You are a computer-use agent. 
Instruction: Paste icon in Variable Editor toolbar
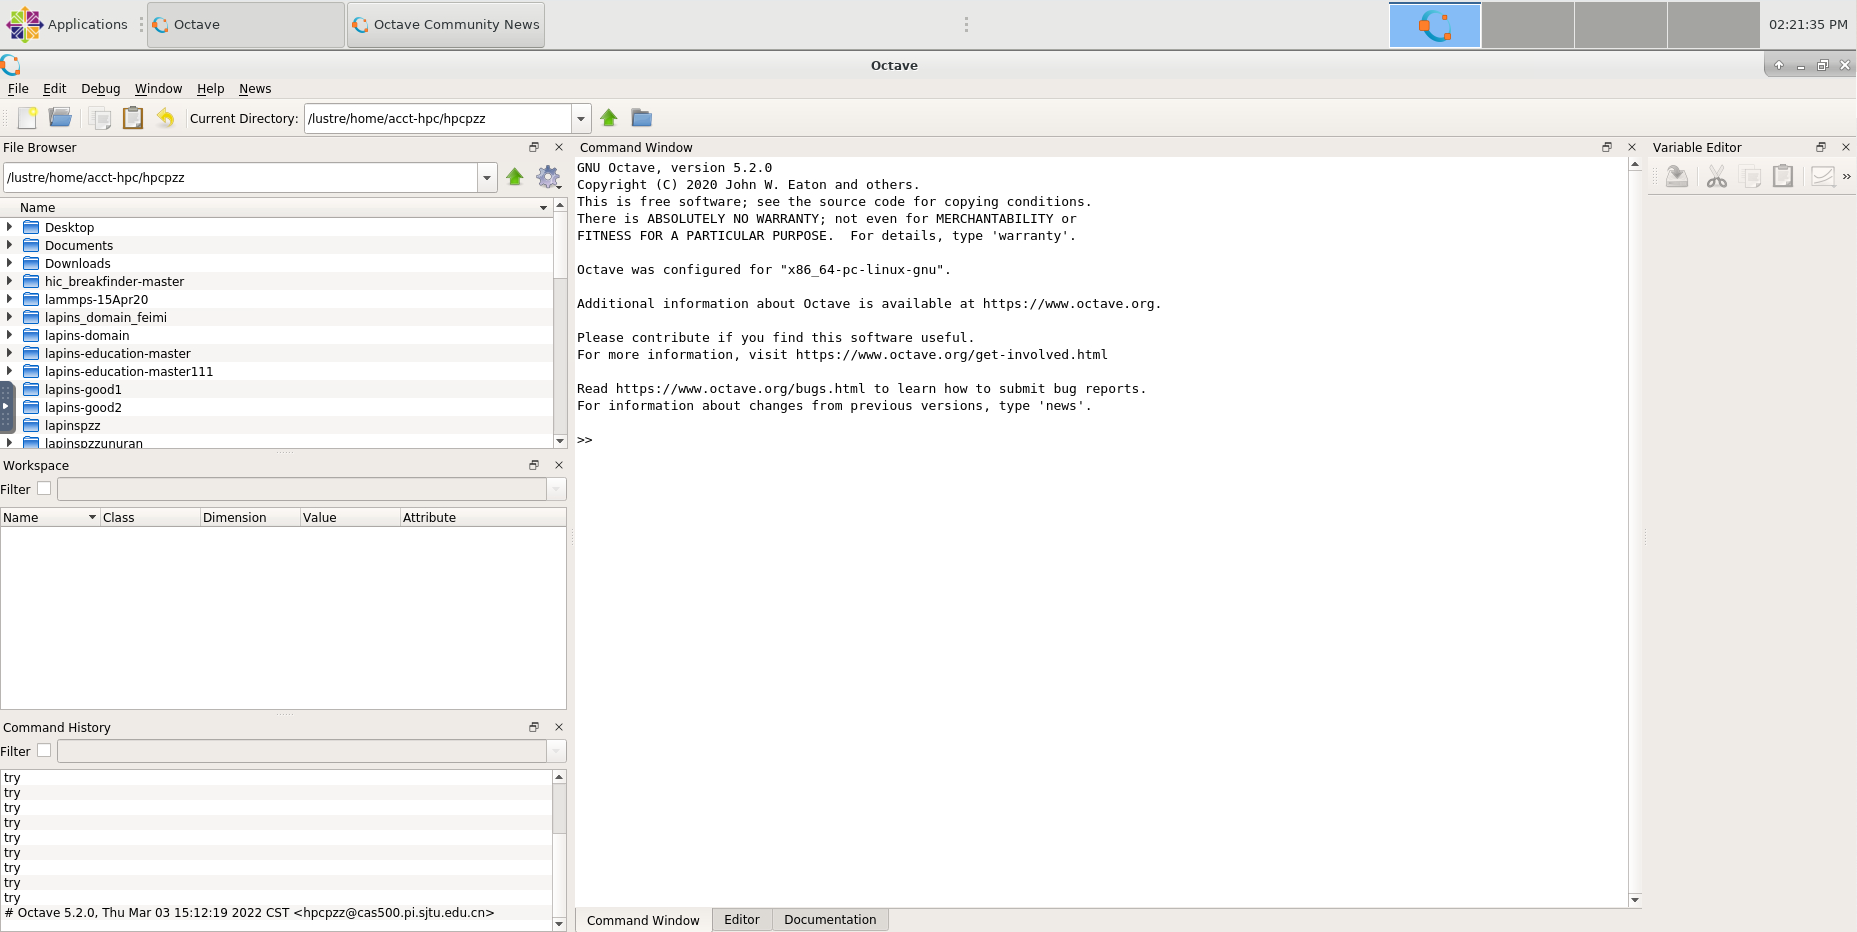[1783, 177]
